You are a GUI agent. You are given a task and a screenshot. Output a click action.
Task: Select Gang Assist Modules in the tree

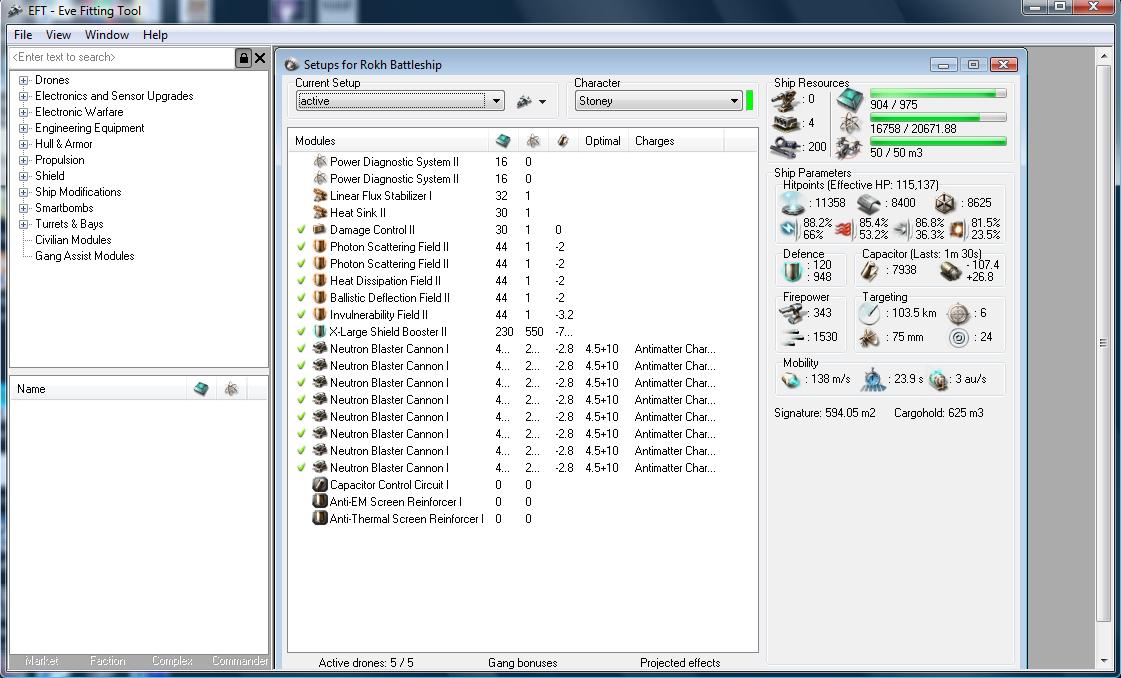[x=84, y=255]
